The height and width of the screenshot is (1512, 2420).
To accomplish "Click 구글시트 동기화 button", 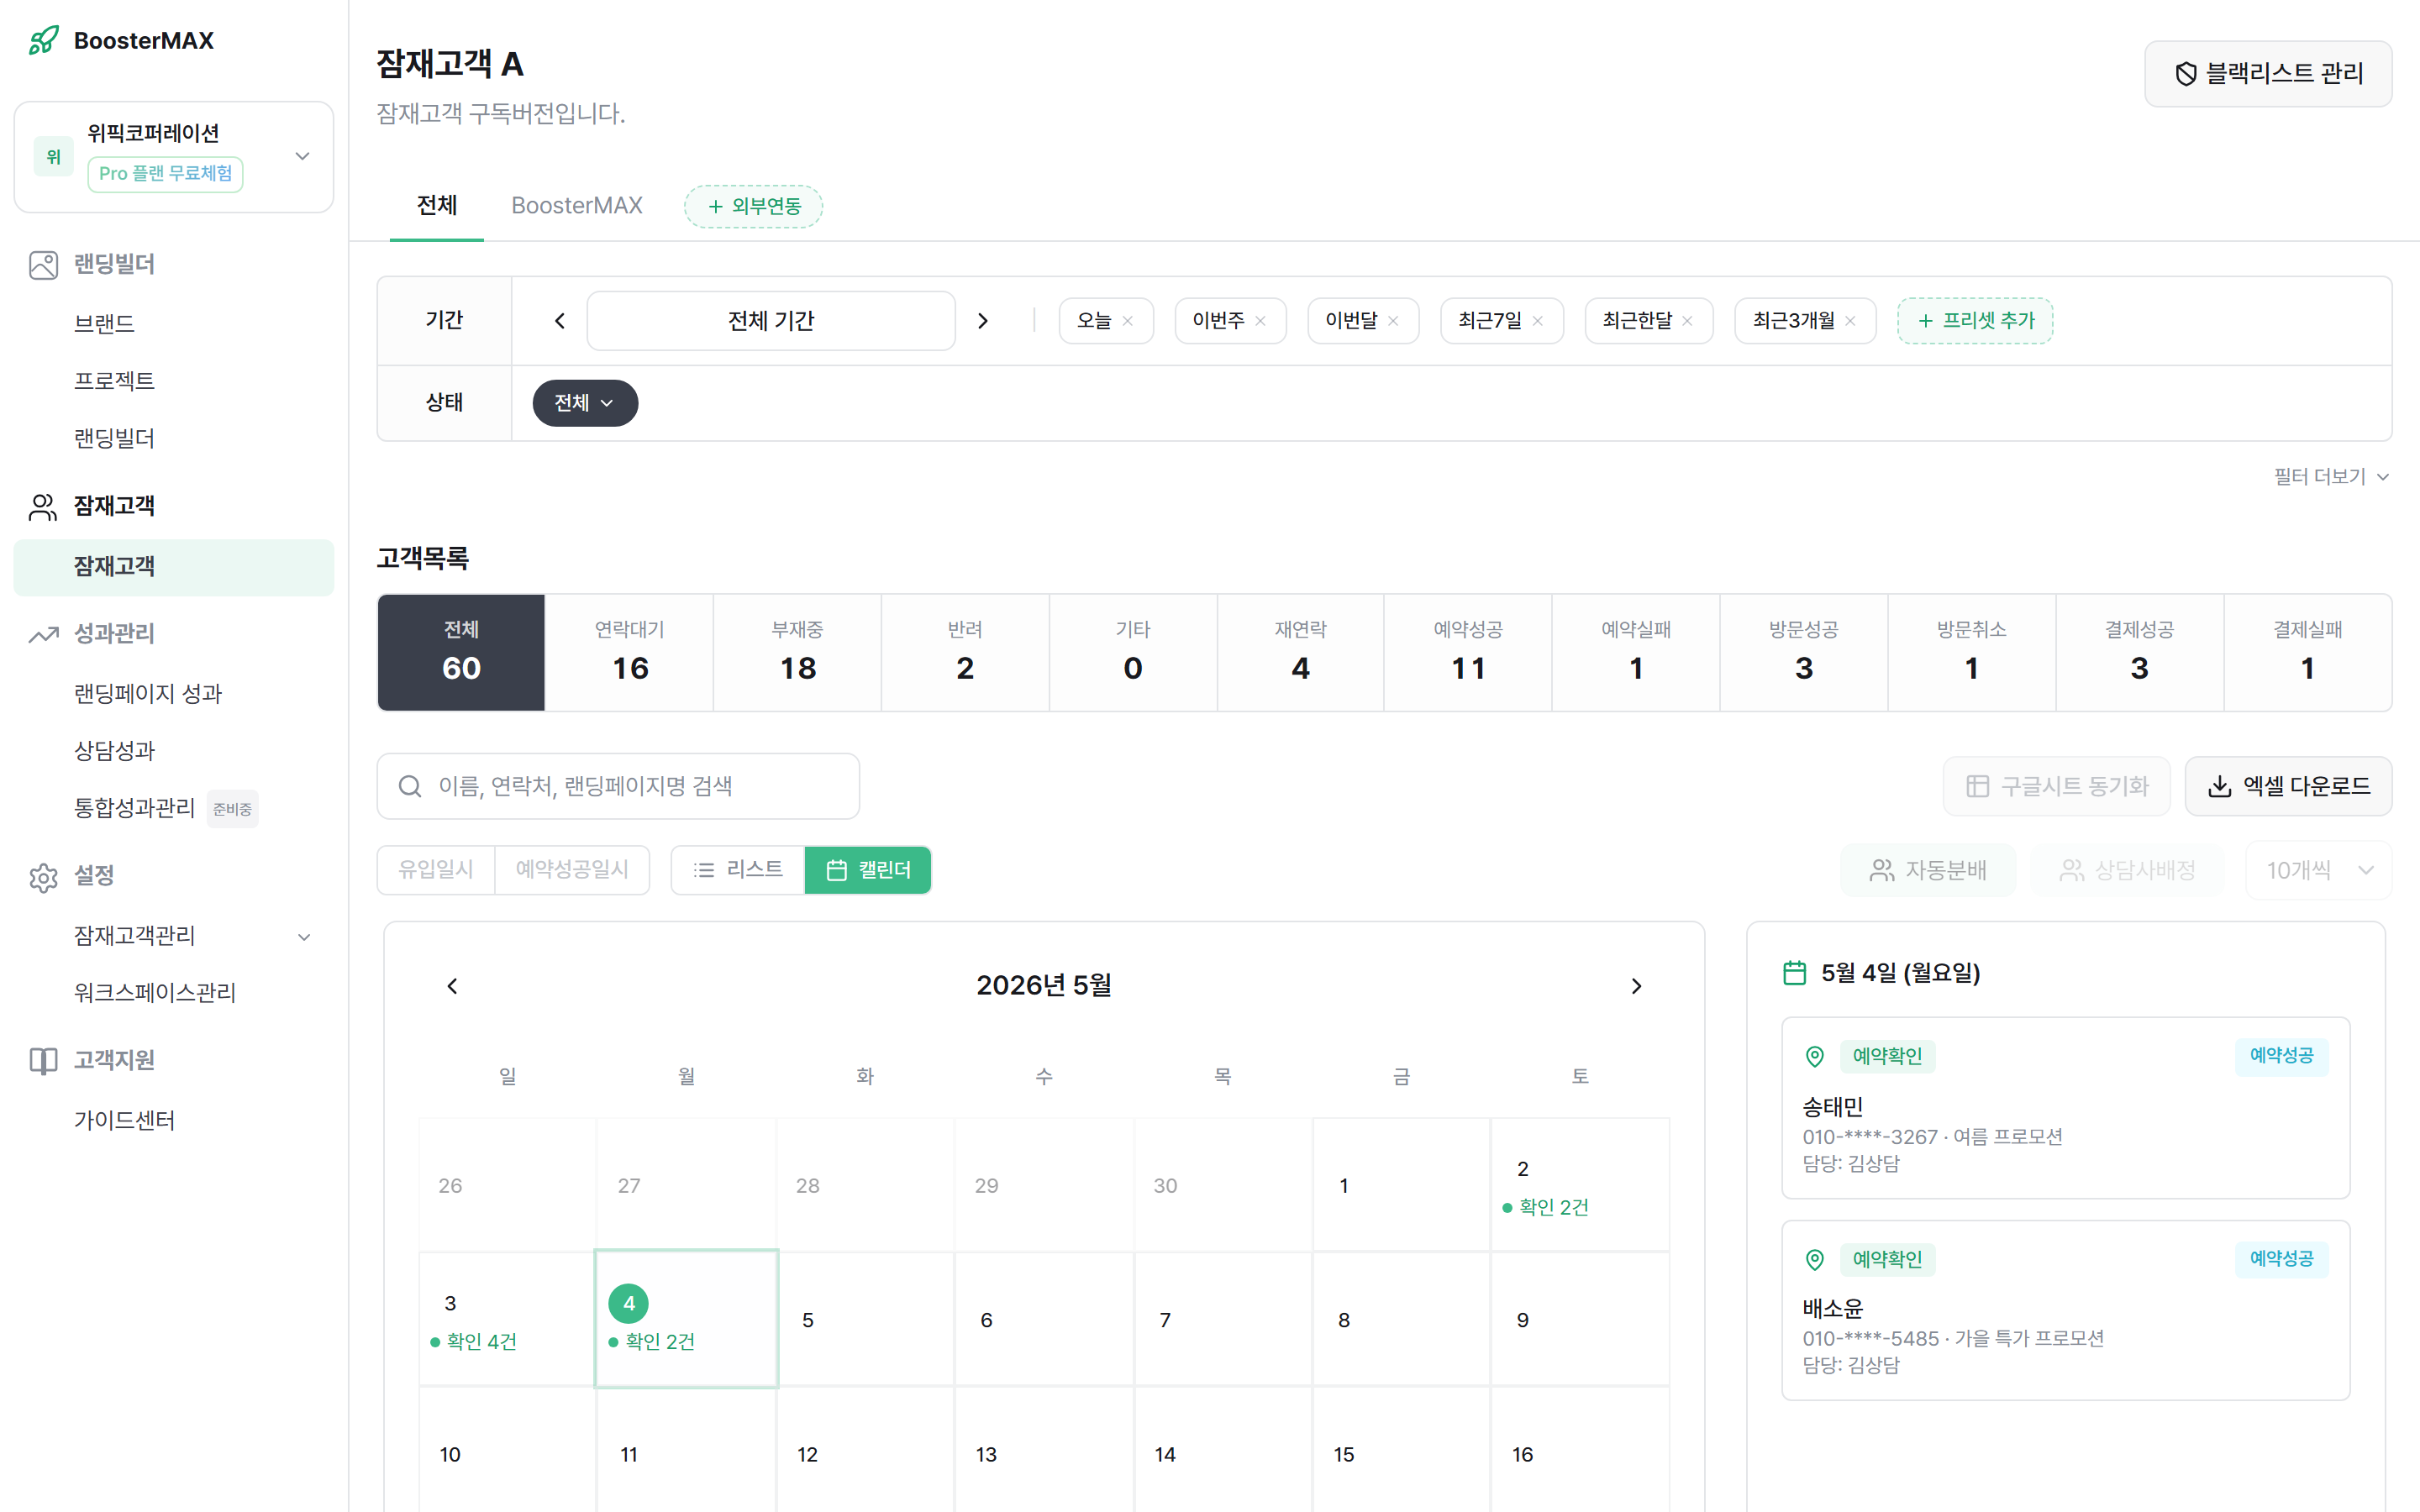I will tap(2057, 786).
